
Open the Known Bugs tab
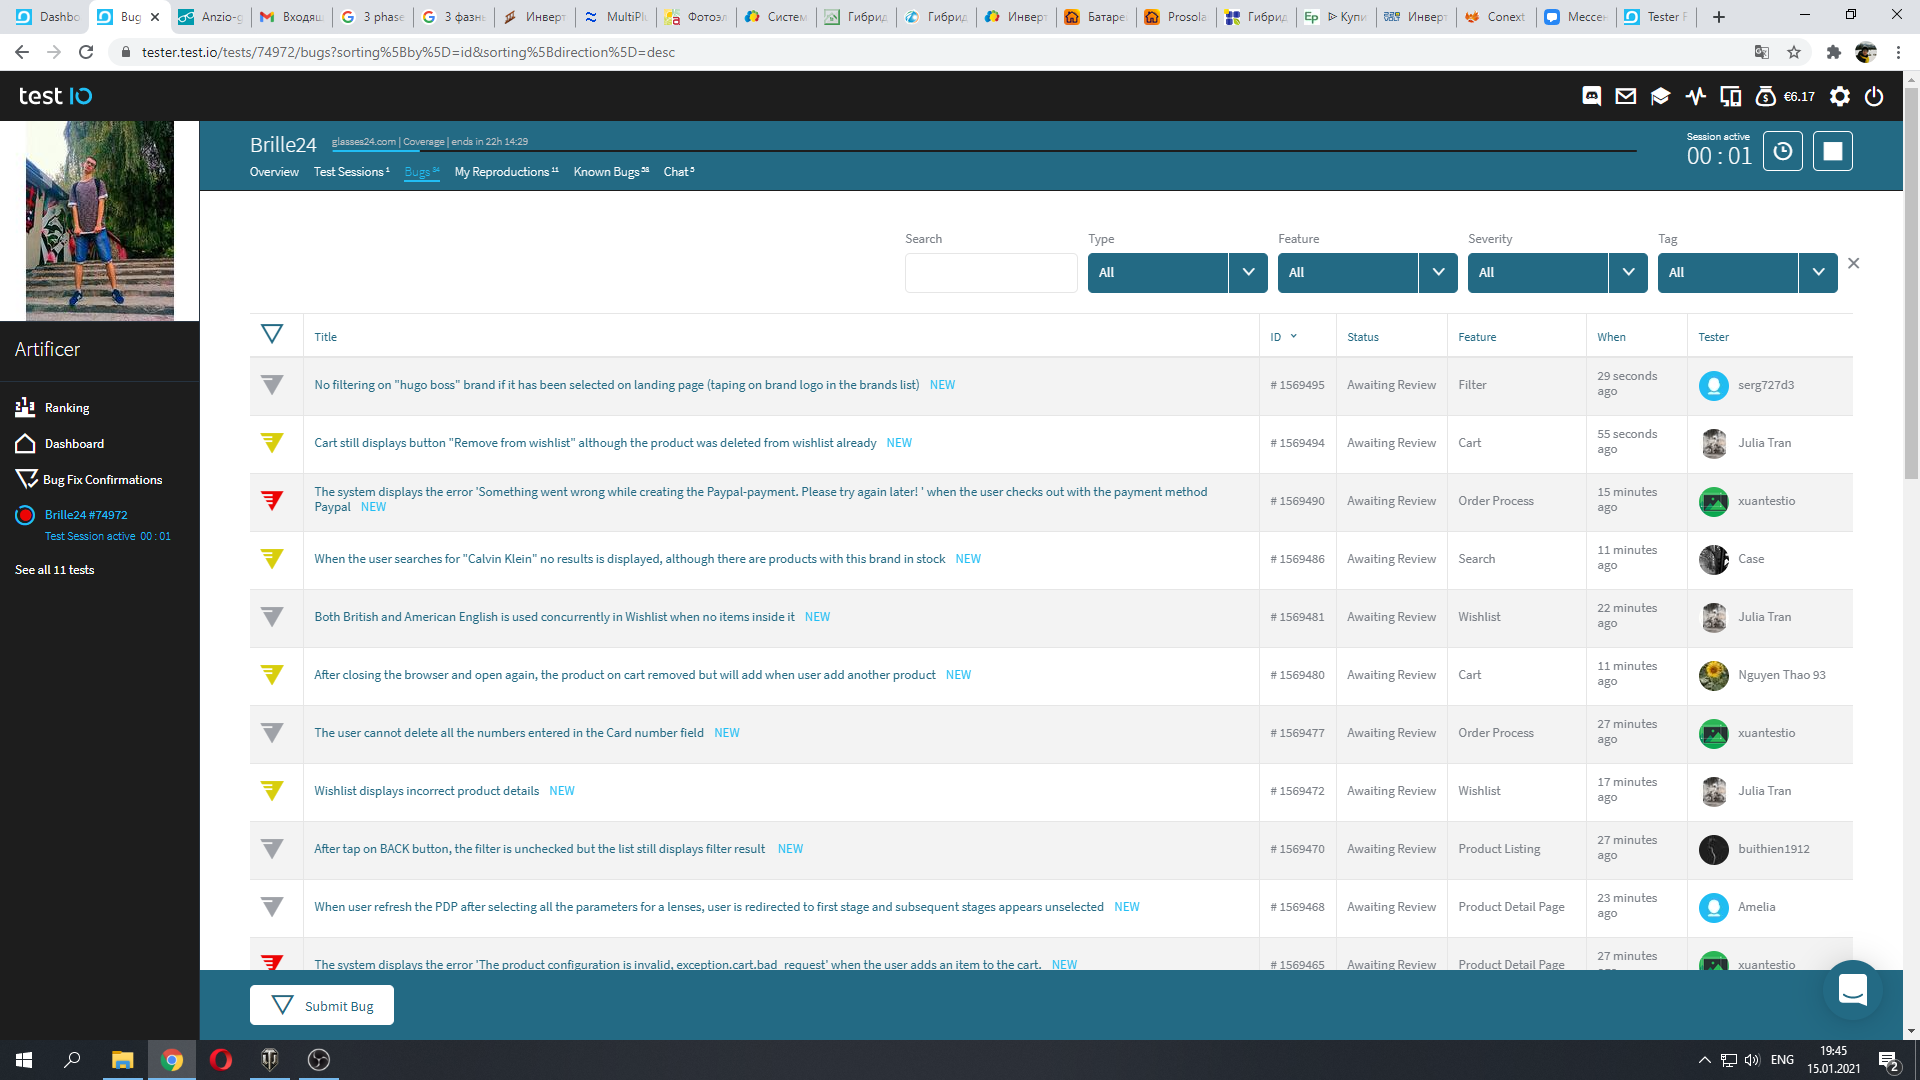[611, 172]
